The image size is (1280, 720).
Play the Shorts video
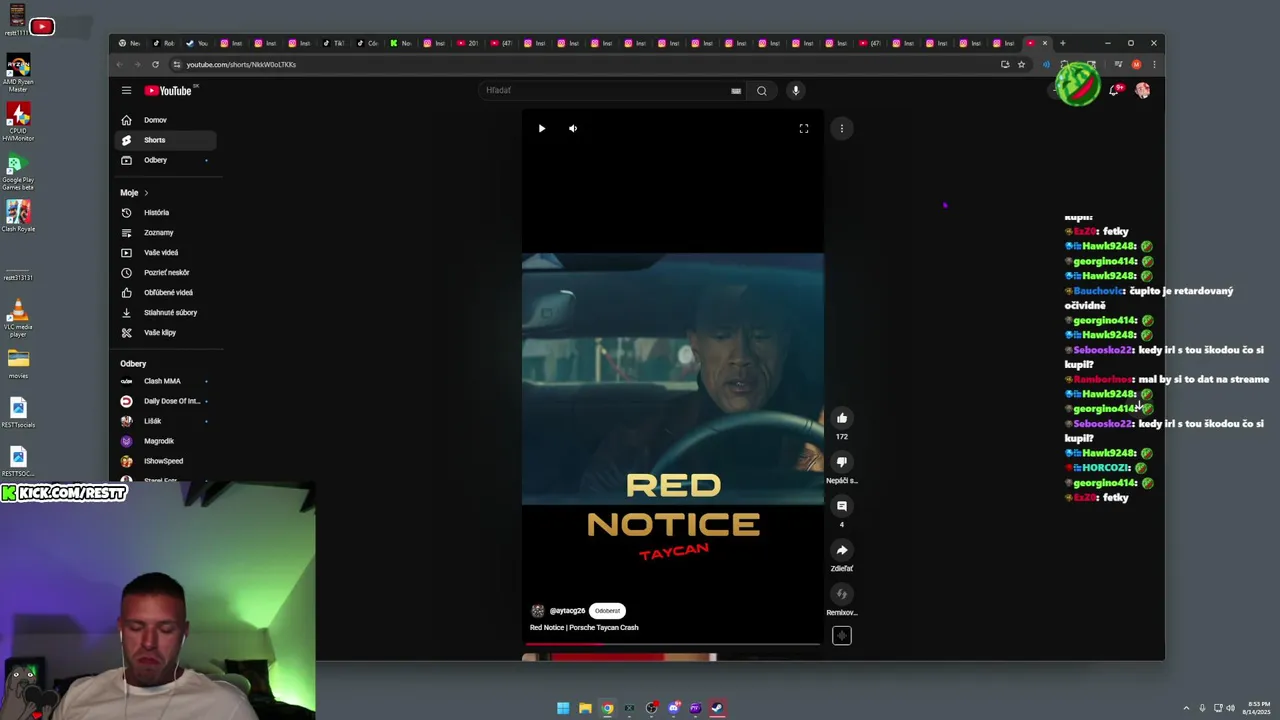[x=542, y=128]
